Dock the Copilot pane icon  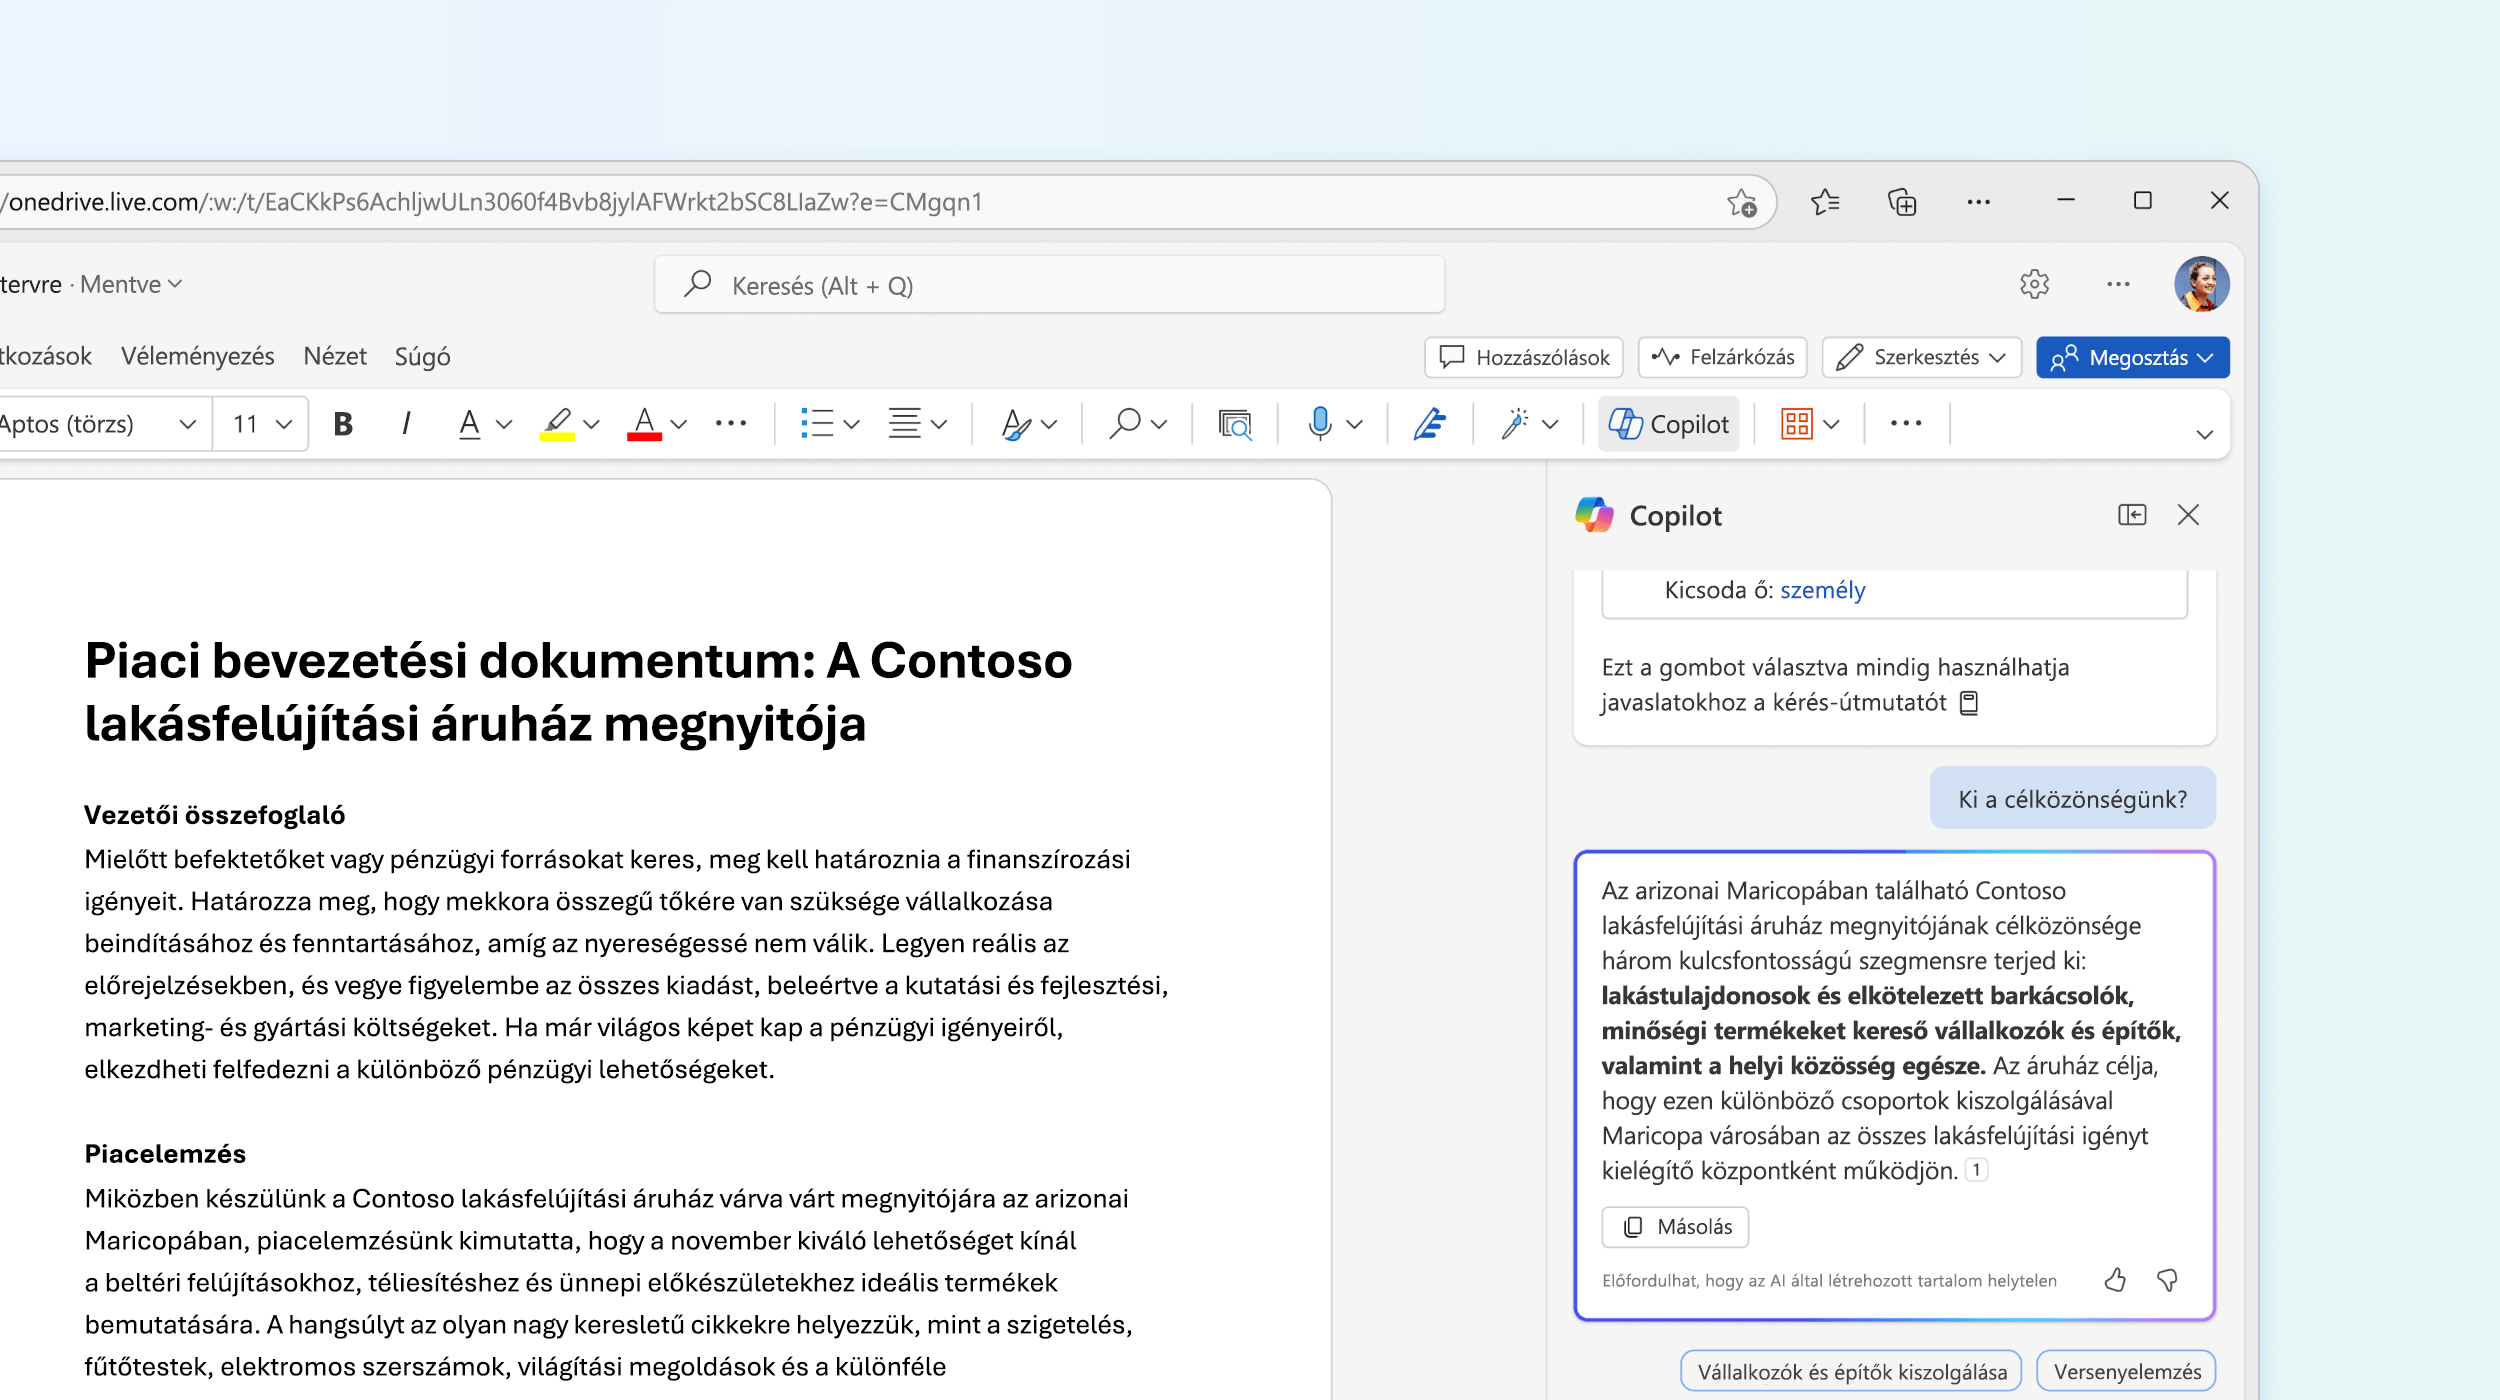(2132, 515)
